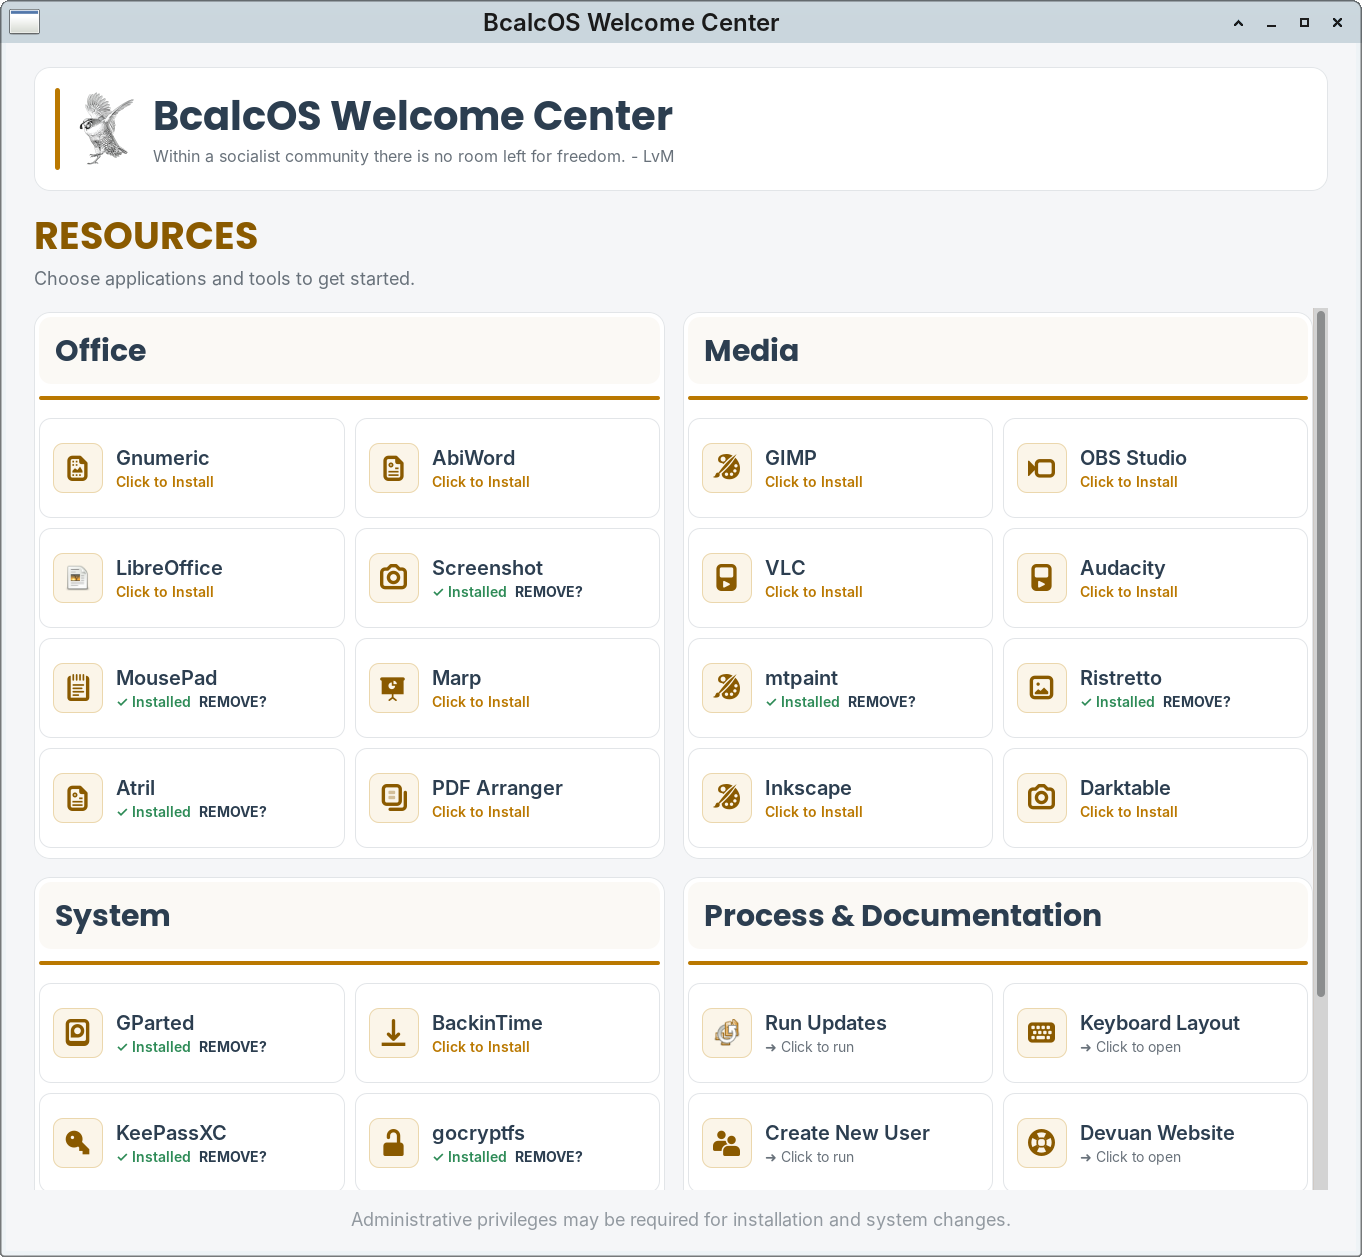Click the KeePassXC key icon
The image size is (1362, 1257).
(78, 1143)
